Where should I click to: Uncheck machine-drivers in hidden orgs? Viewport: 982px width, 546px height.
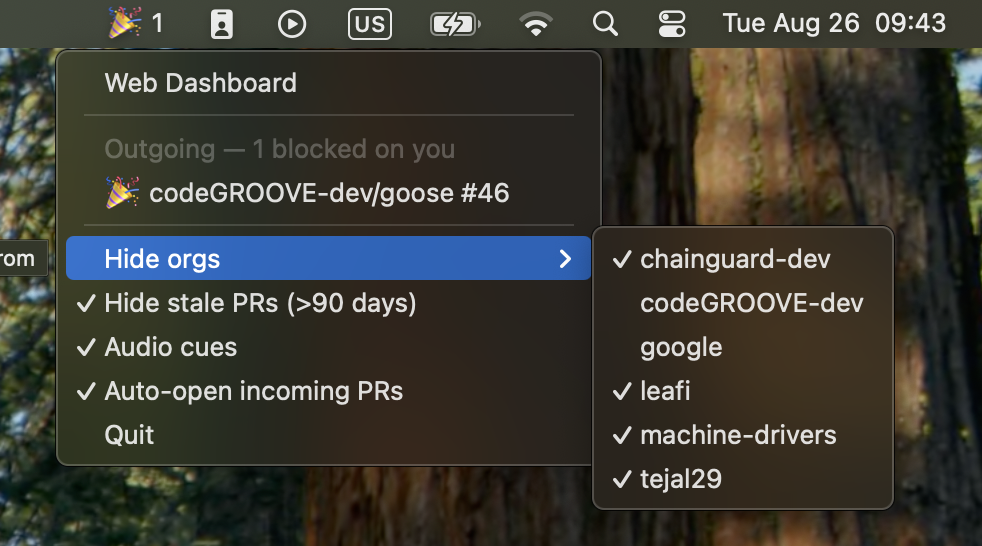[743, 435]
